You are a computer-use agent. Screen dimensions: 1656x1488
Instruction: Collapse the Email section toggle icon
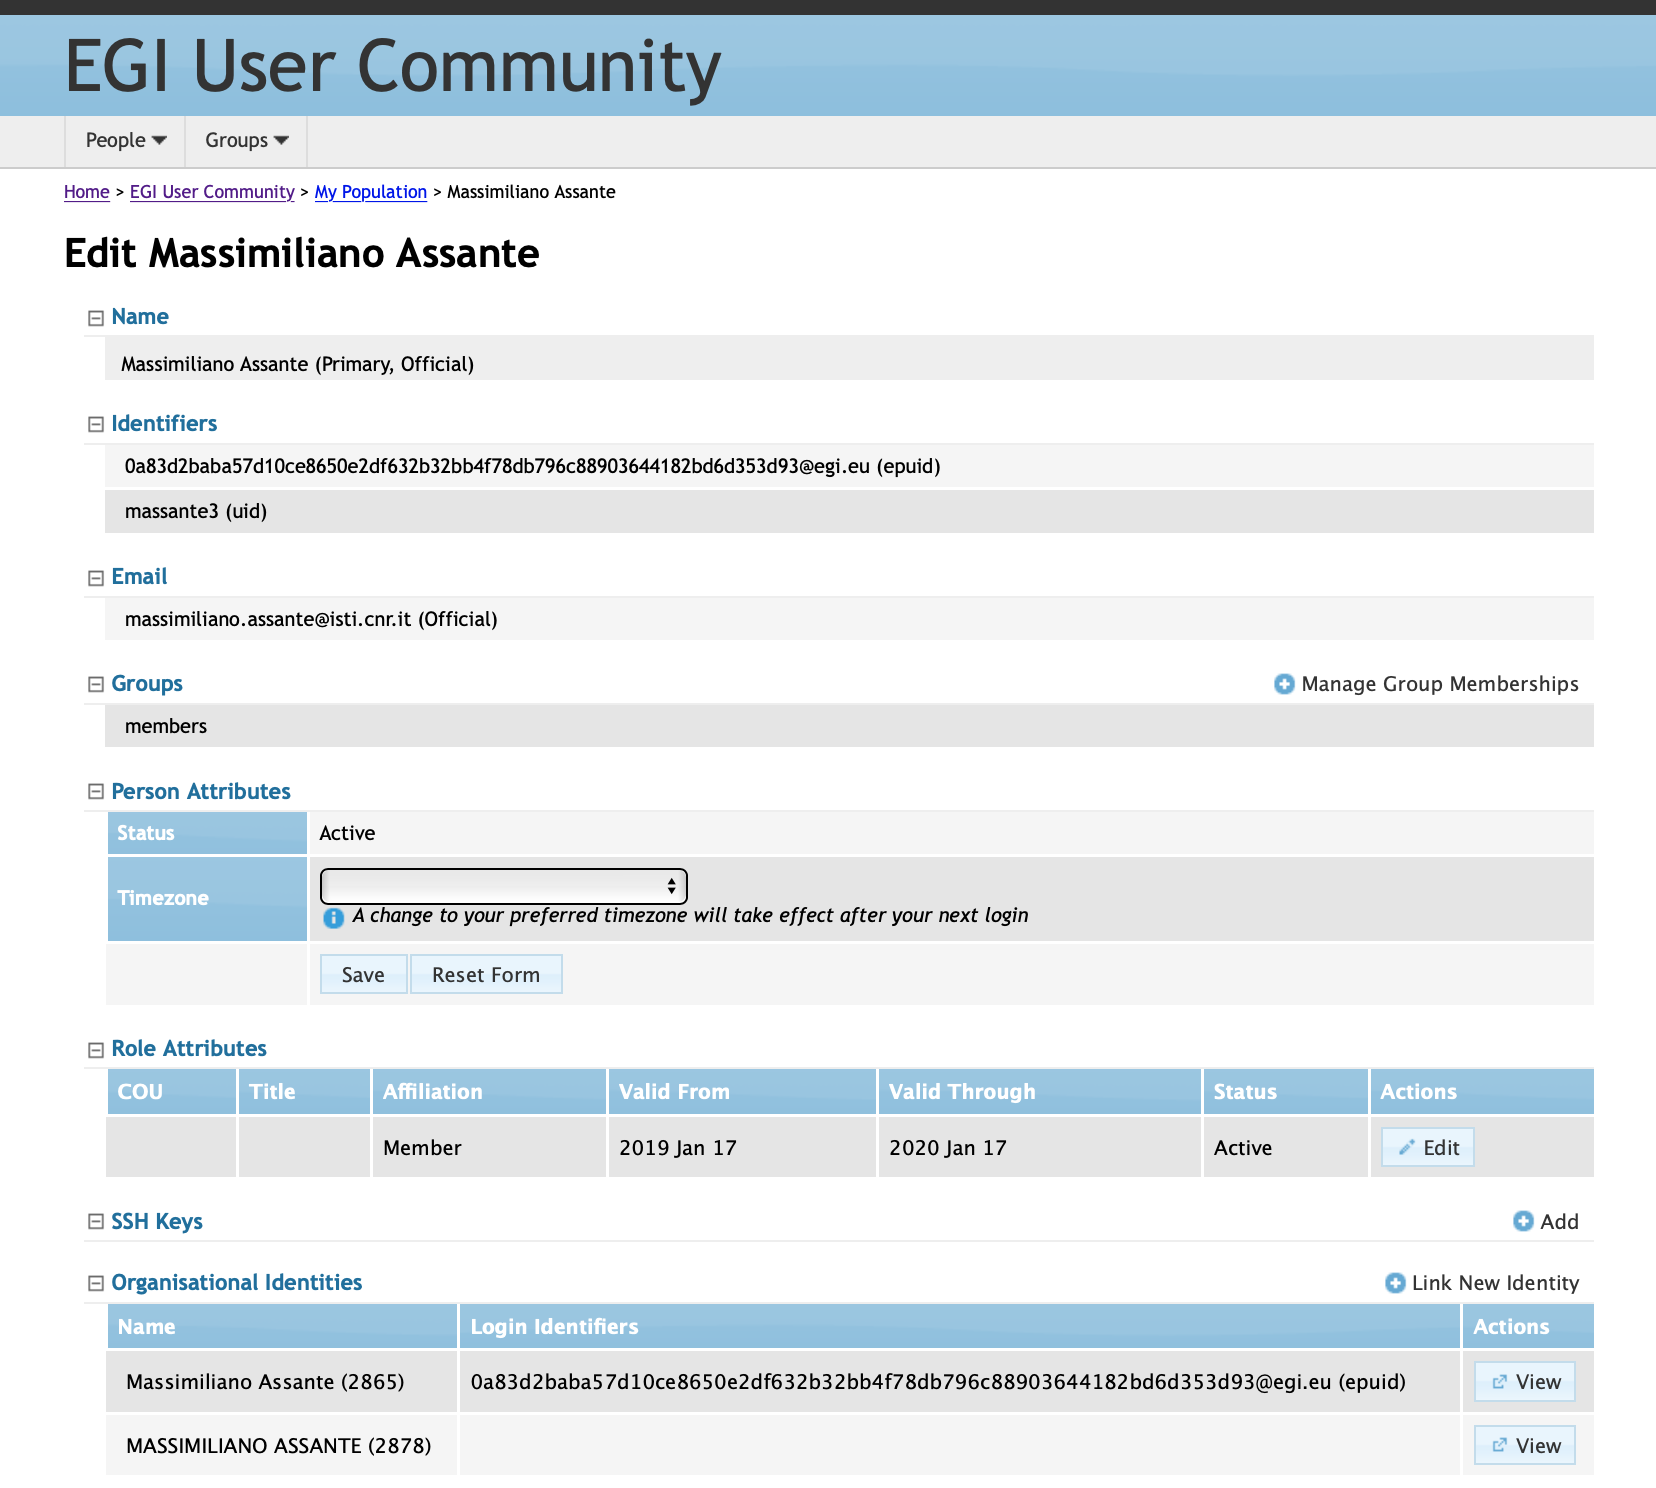tap(96, 578)
